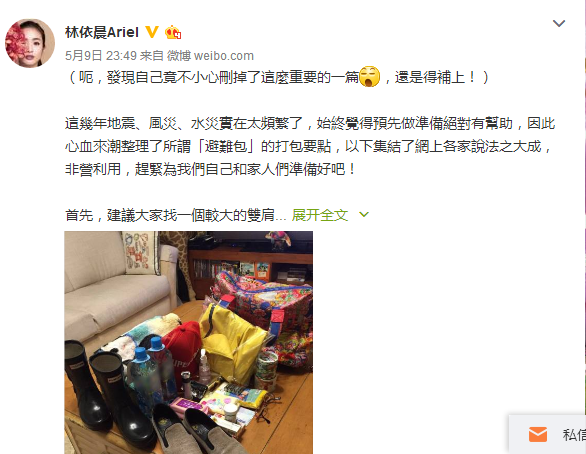Click the surprised yawning emoji in post

[369, 77]
